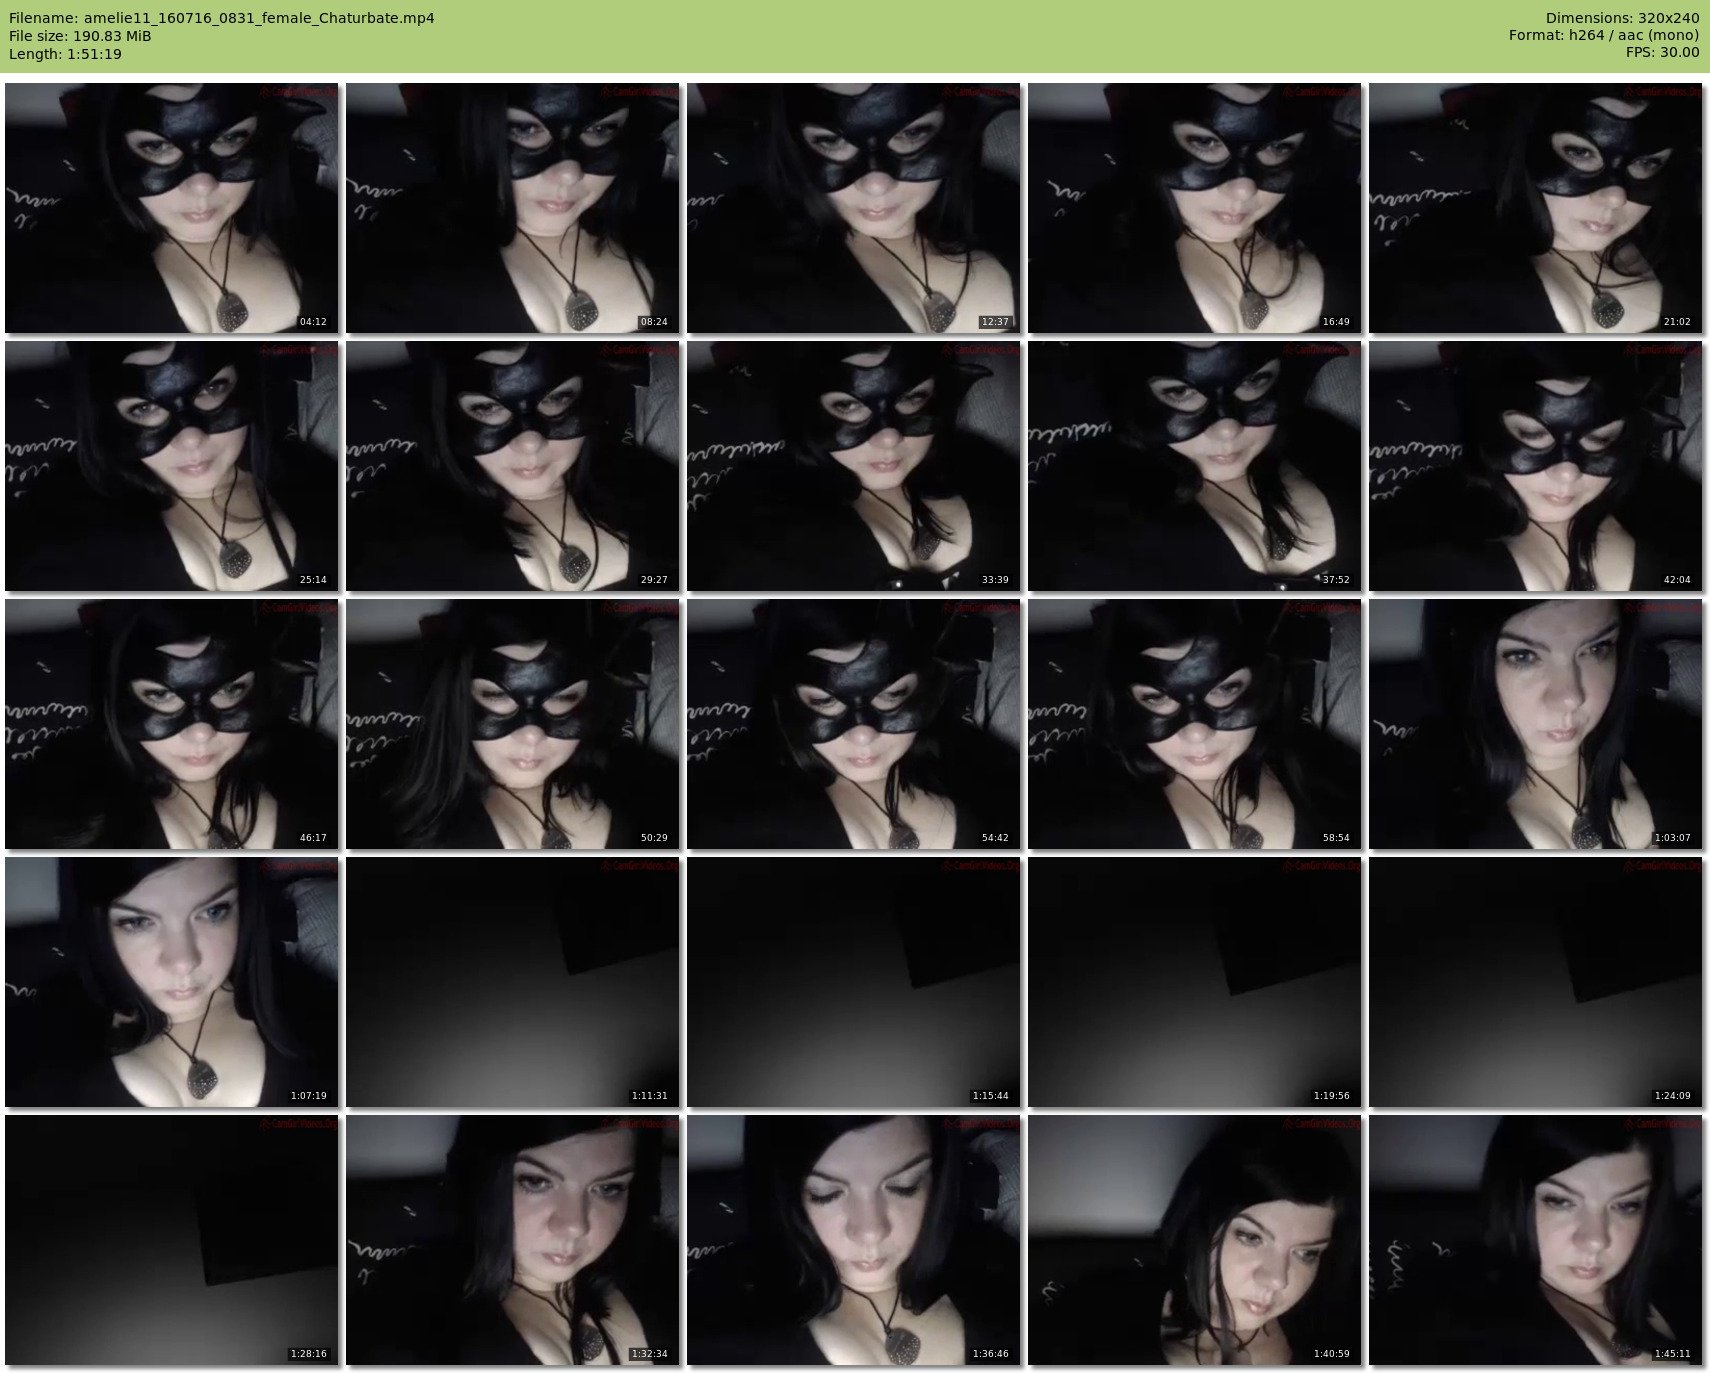Image resolution: width=1710 pixels, height=1373 pixels.
Task: Click the frame timestamped 1:36:46
Action: point(853,1240)
